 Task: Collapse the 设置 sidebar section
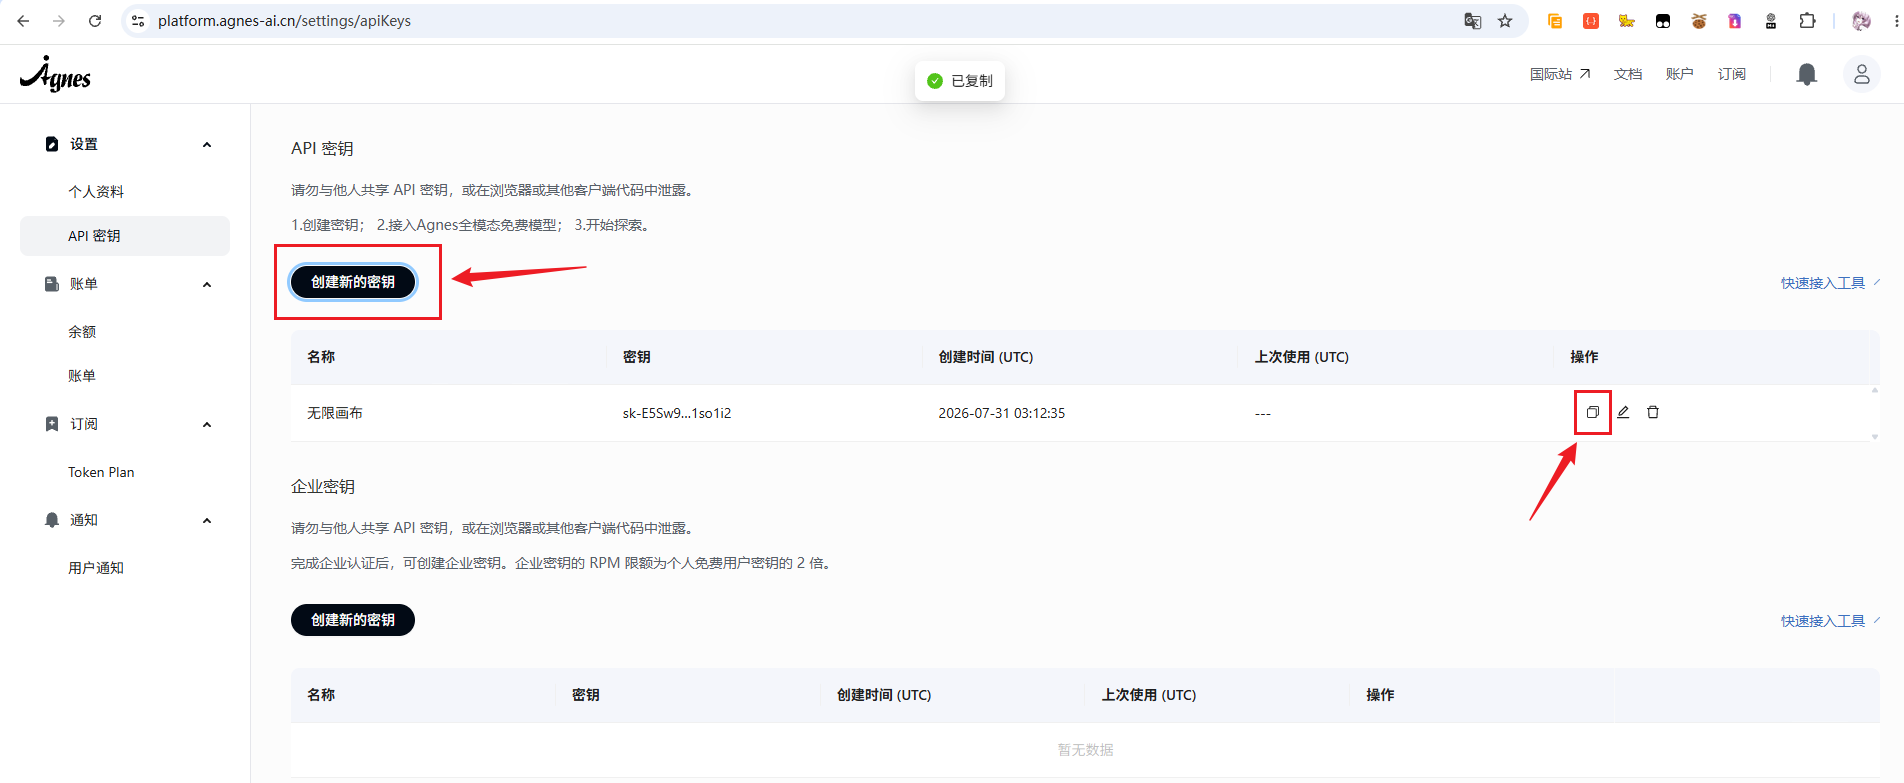207,144
